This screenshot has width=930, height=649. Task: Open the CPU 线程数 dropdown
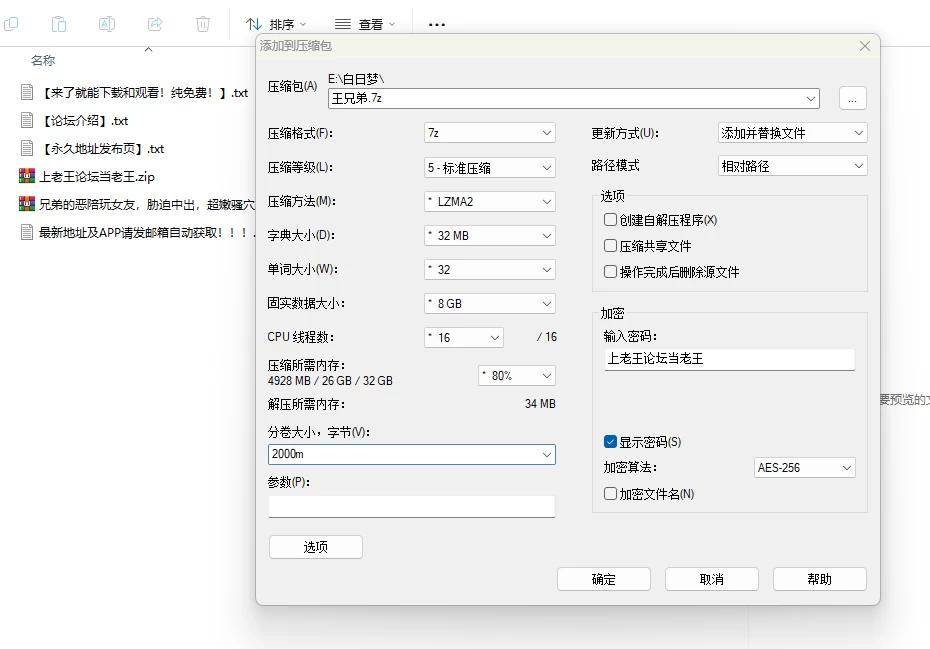[x=464, y=338]
